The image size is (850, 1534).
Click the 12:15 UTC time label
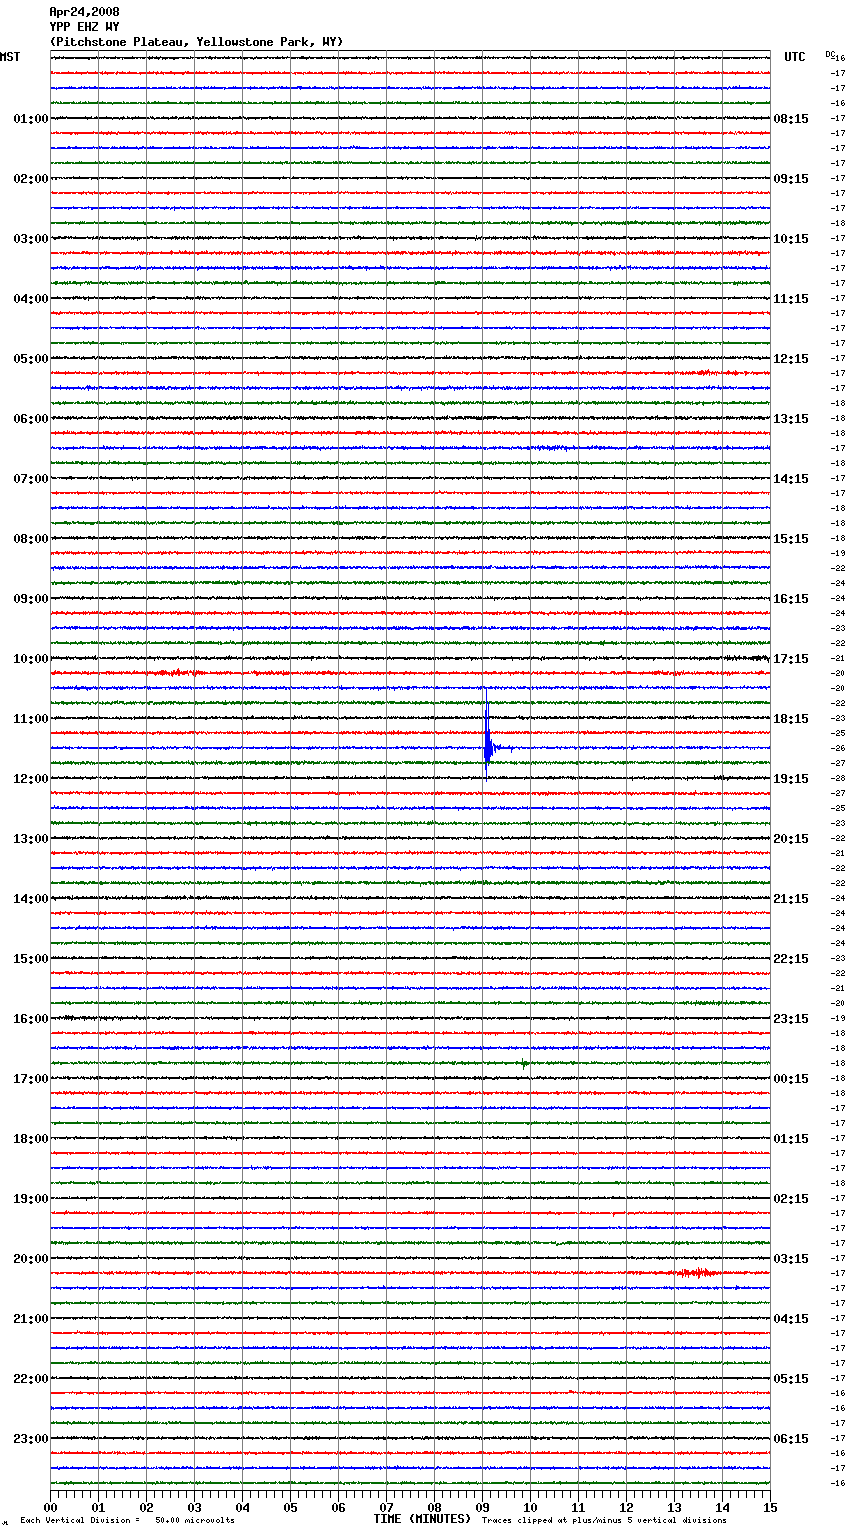click(x=791, y=359)
